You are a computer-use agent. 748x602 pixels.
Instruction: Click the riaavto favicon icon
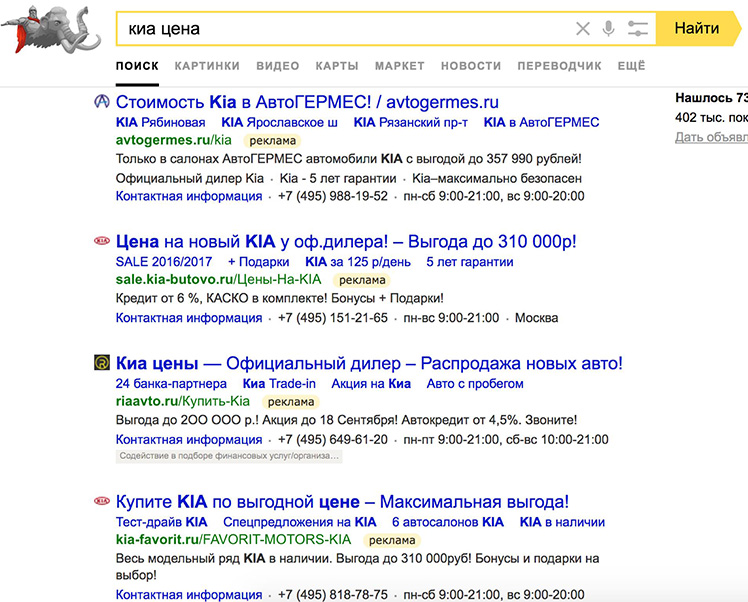102,363
